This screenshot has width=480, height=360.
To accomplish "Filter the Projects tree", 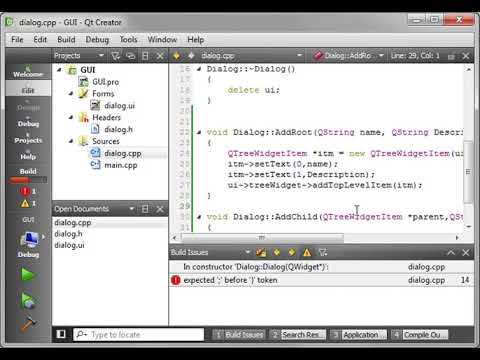I will click(x=115, y=56).
